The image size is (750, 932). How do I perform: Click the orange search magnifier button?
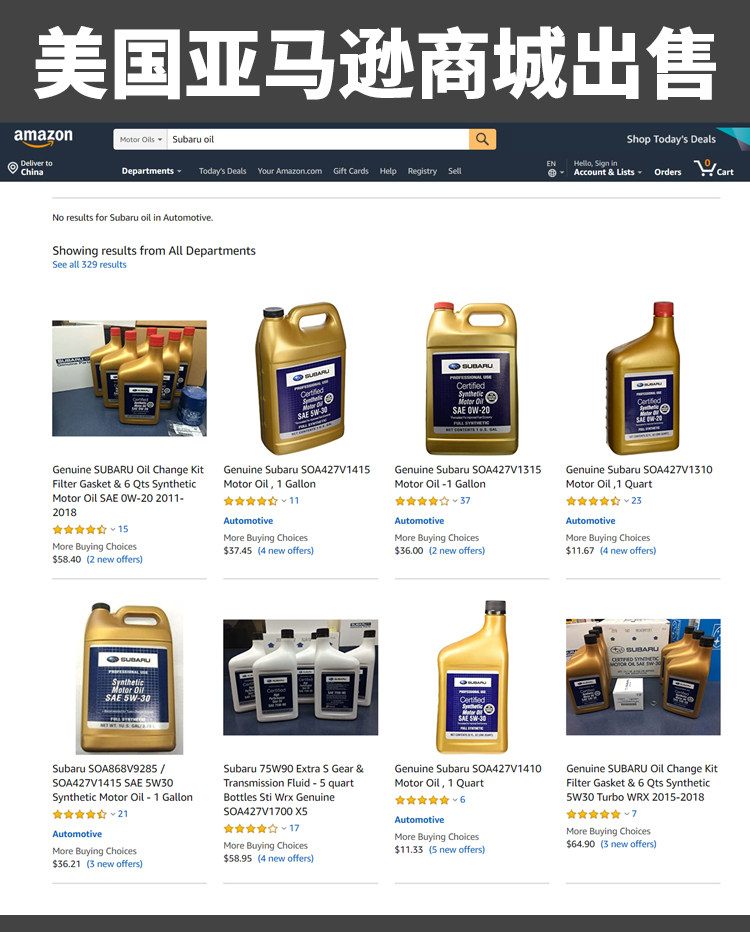pyautogui.click(x=482, y=139)
